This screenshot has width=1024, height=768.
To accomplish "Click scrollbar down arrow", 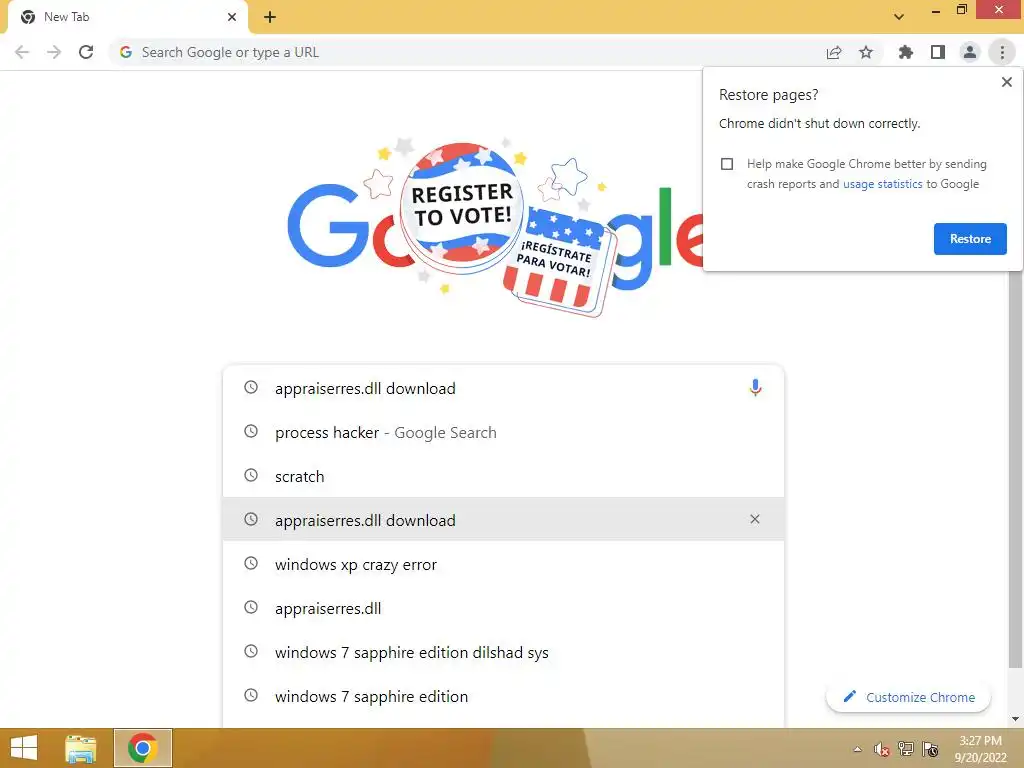I will click(1015, 719).
